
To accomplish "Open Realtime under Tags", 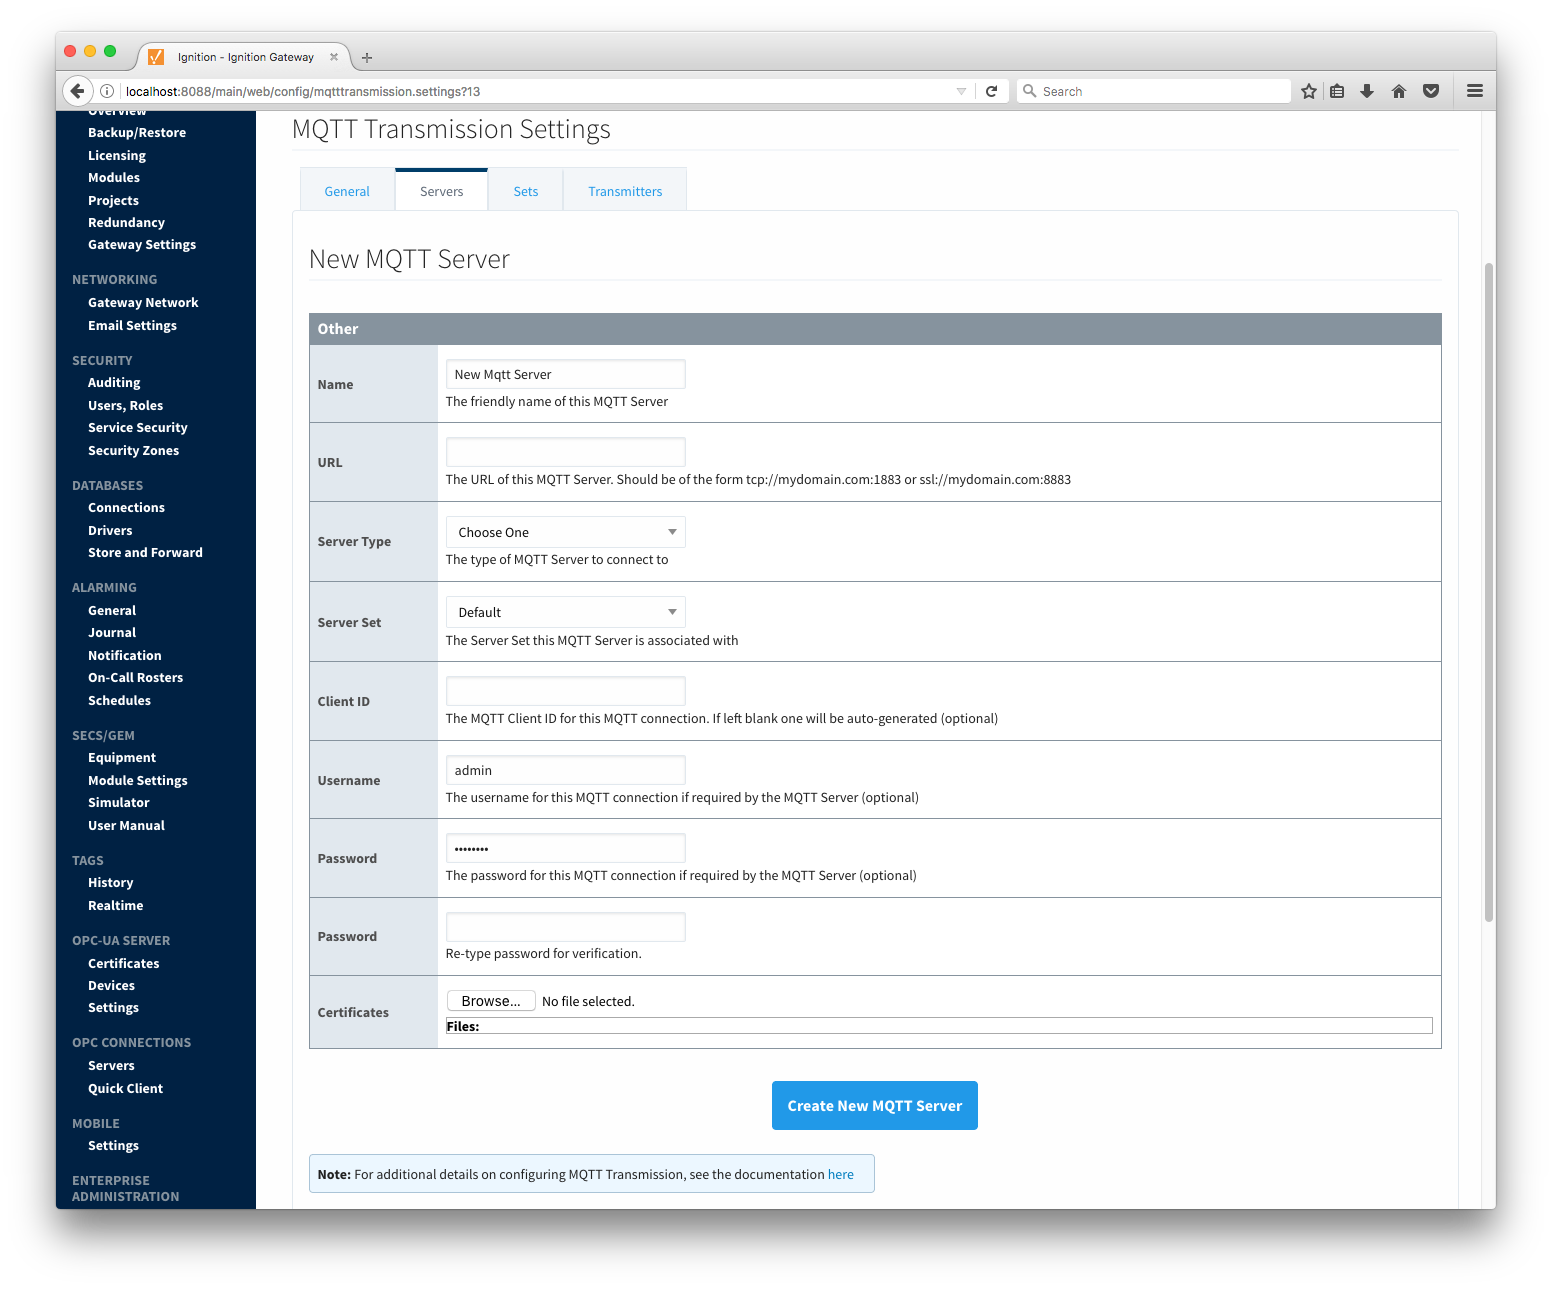I will click(115, 905).
